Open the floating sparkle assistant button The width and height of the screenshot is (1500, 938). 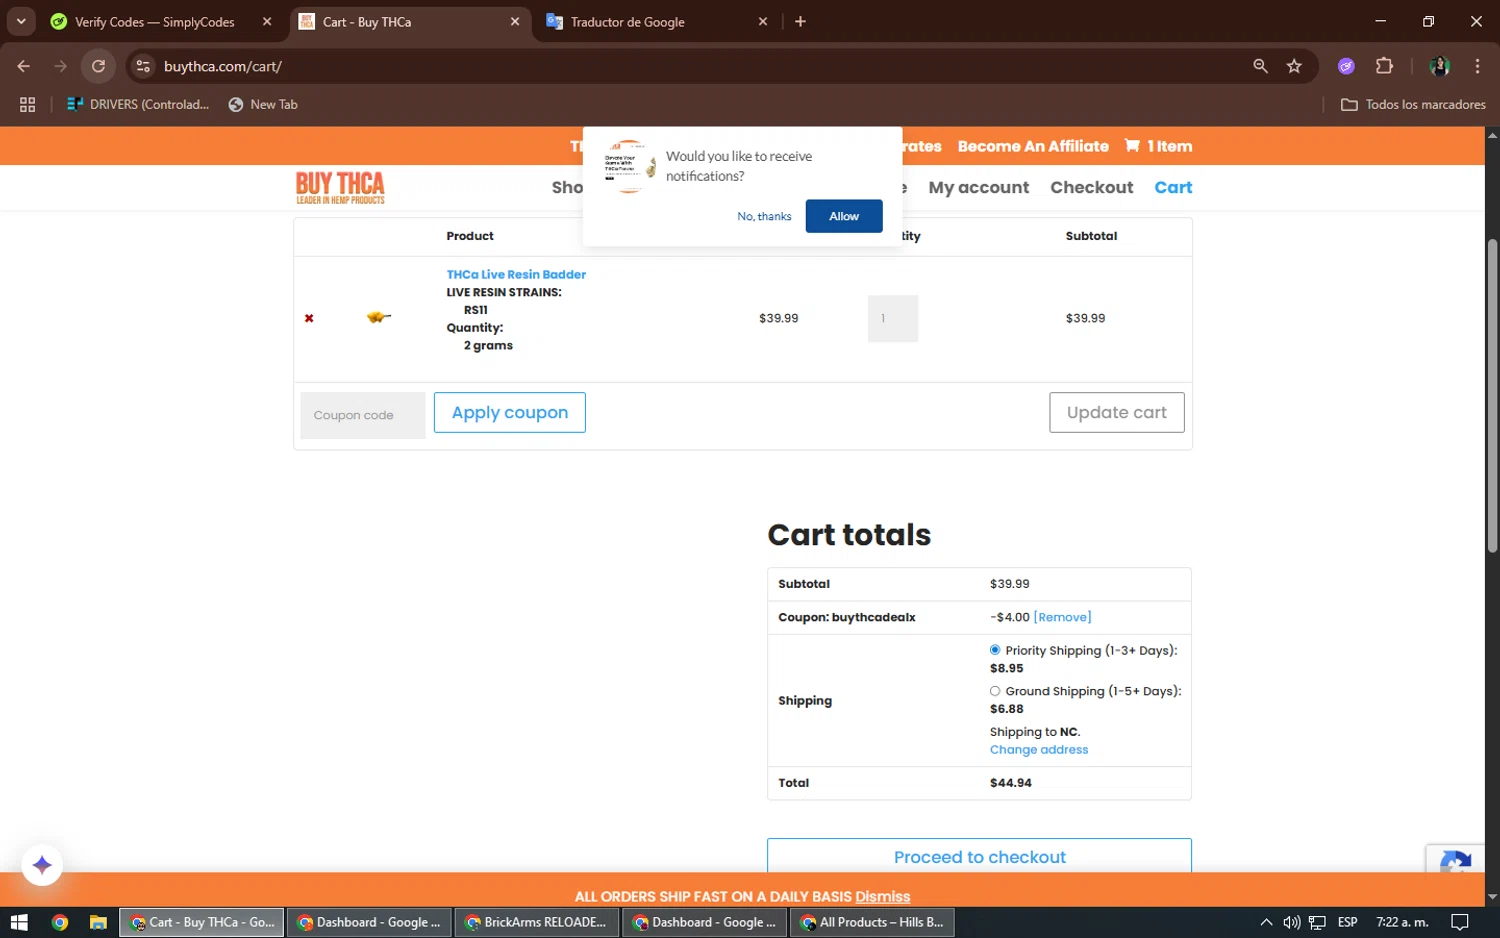(42, 865)
